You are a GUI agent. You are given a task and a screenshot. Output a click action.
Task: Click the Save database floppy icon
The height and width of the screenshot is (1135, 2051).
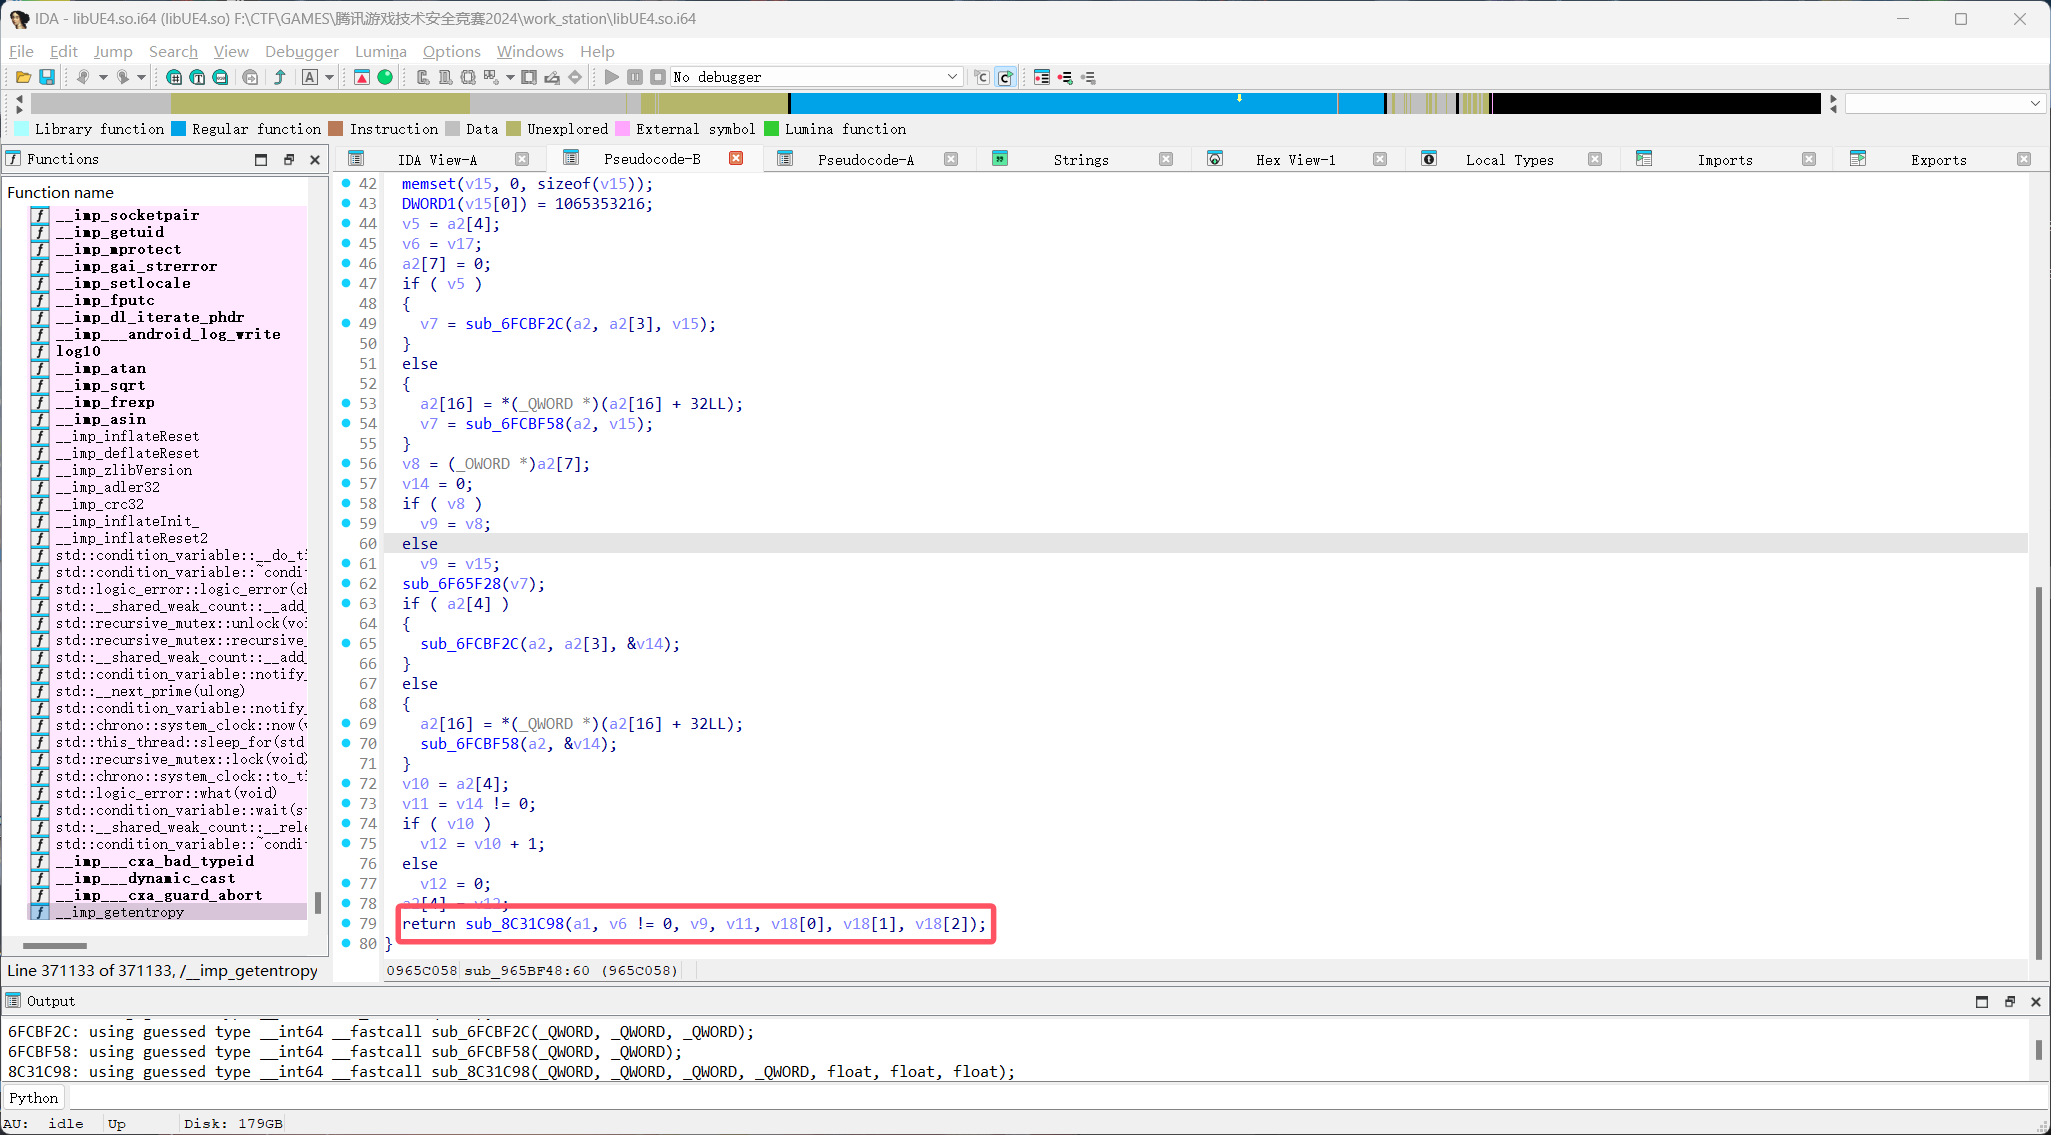[x=46, y=77]
